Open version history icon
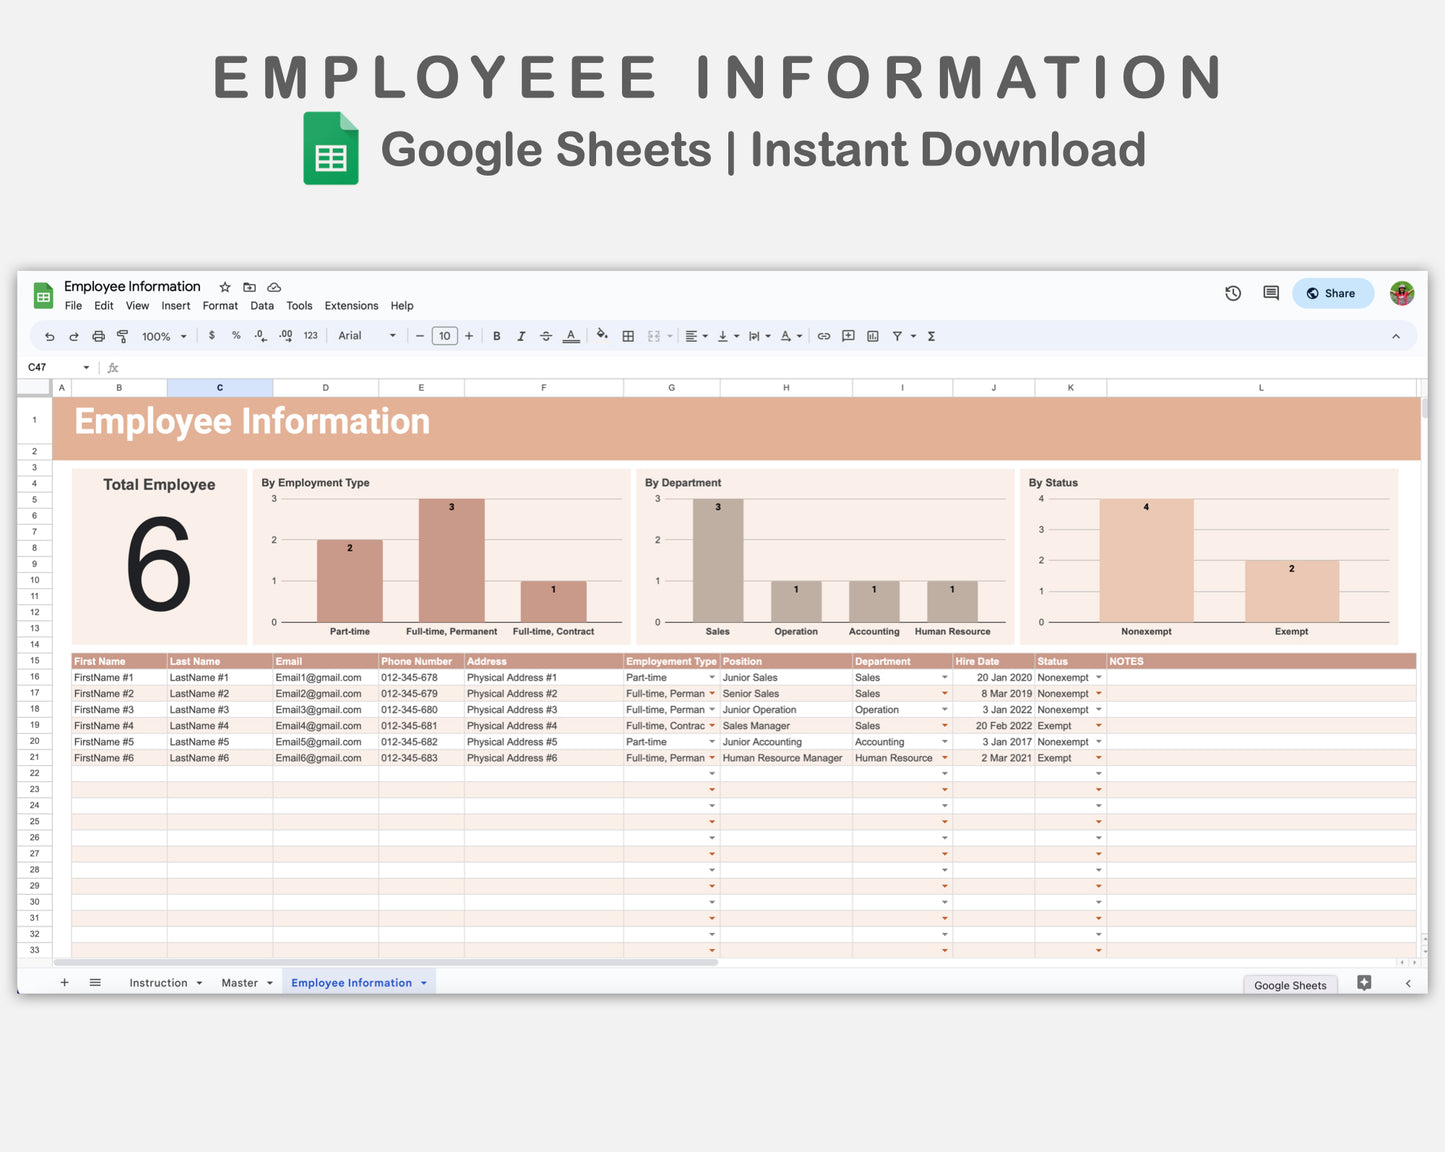 (x=1232, y=293)
